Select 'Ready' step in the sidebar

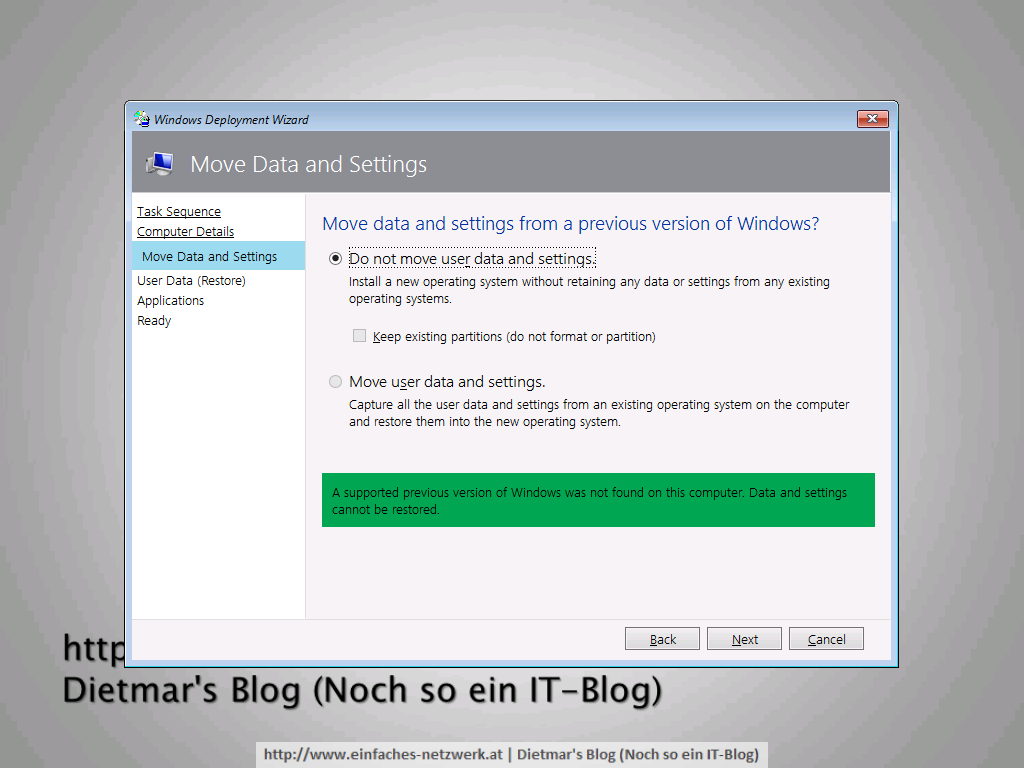[x=154, y=321]
